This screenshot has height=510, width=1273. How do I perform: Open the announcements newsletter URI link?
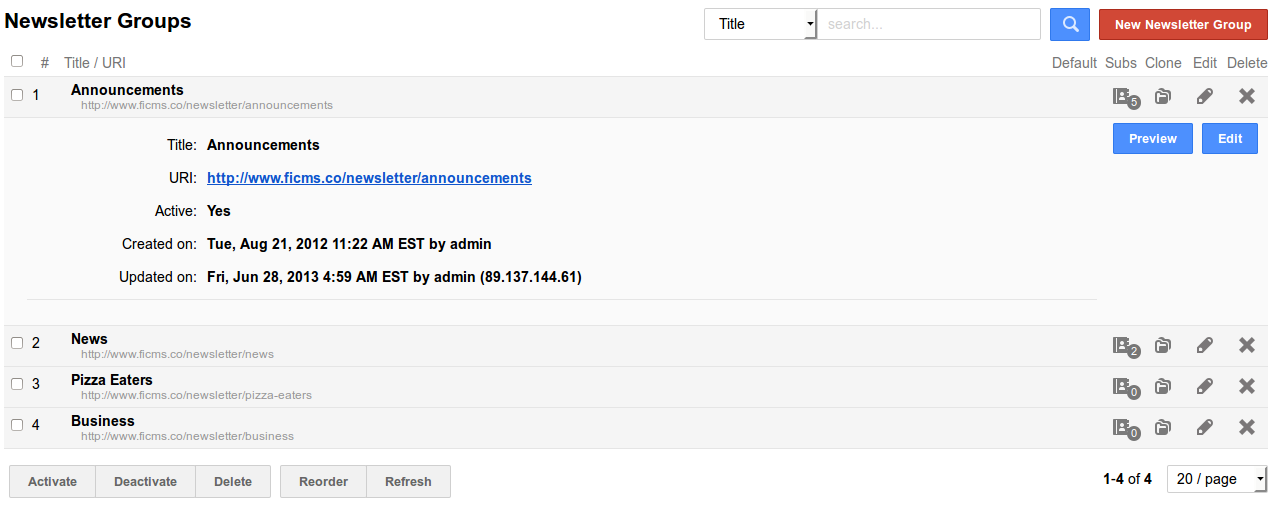(369, 178)
